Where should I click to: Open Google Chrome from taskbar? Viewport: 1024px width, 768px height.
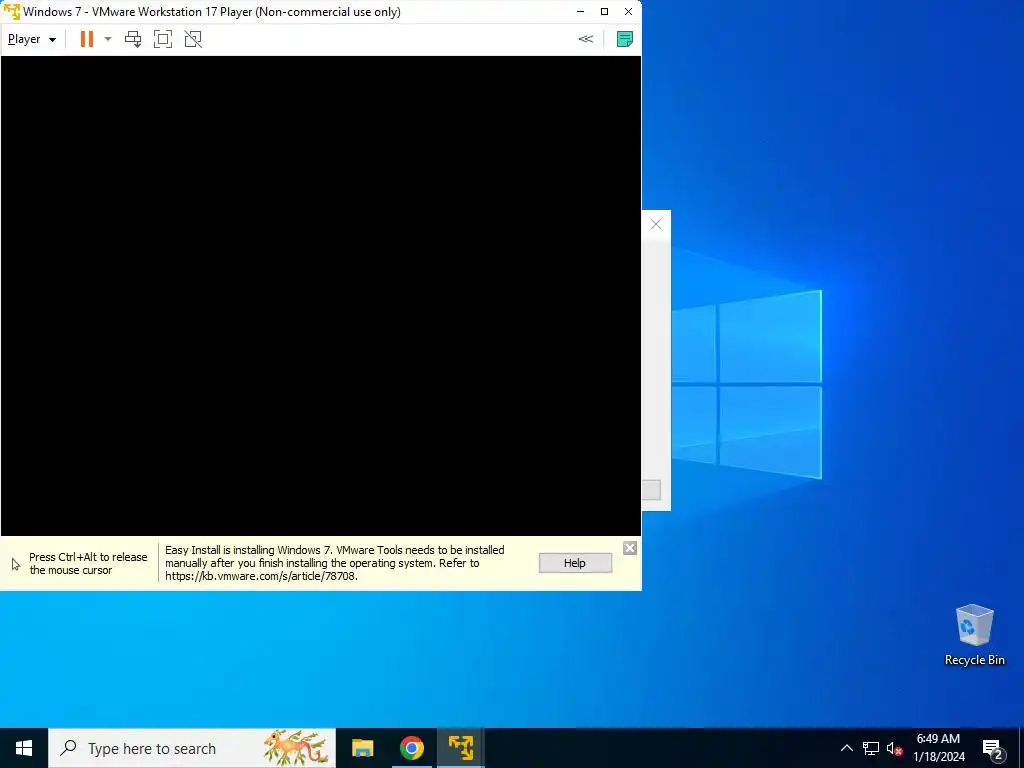pyautogui.click(x=411, y=748)
